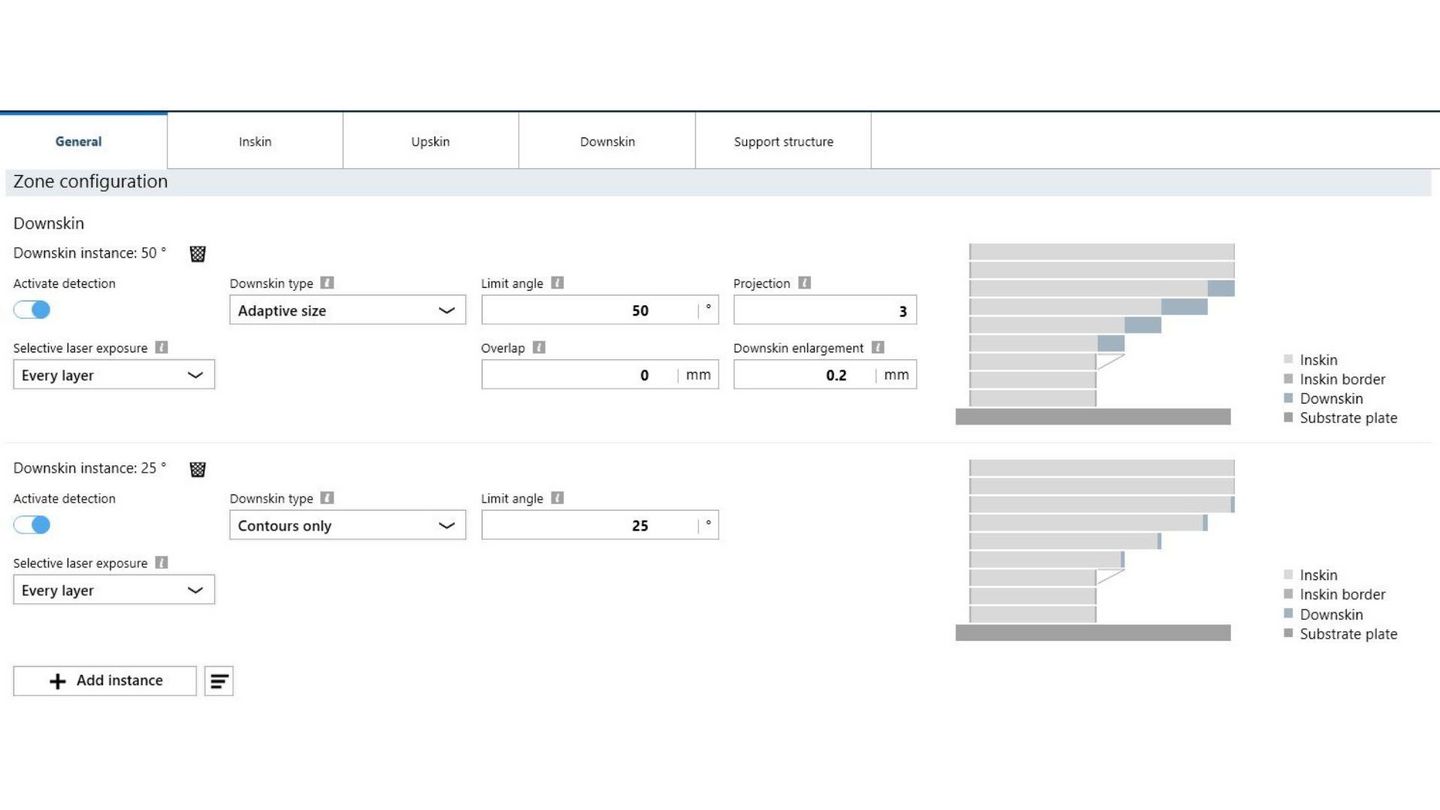Screen dimensions: 1440x810
Task: Switch to the Upskin tab
Action: (x=430, y=141)
